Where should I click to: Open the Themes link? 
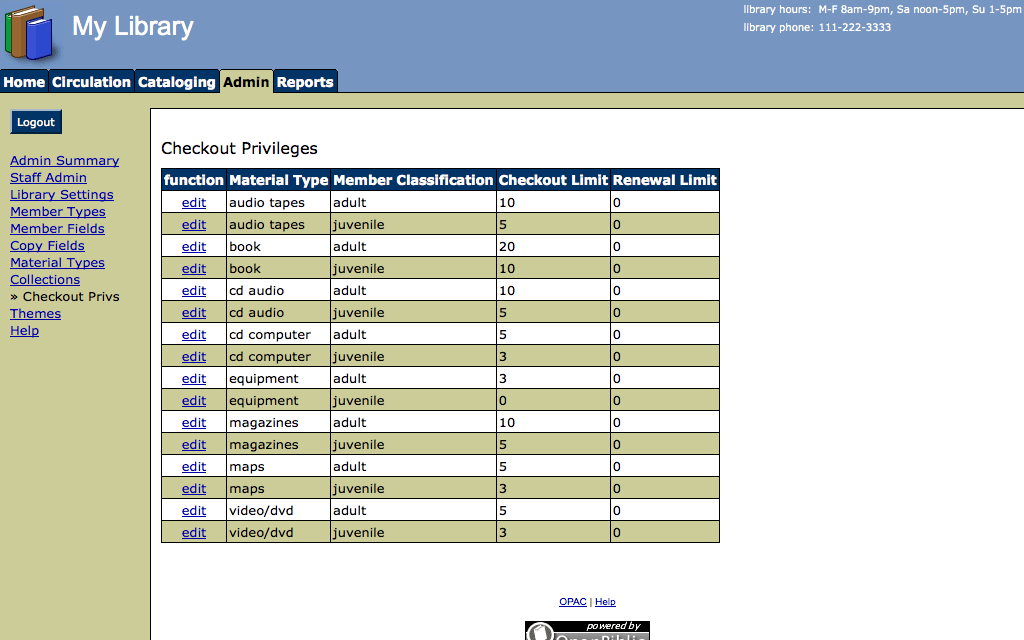point(35,313)
